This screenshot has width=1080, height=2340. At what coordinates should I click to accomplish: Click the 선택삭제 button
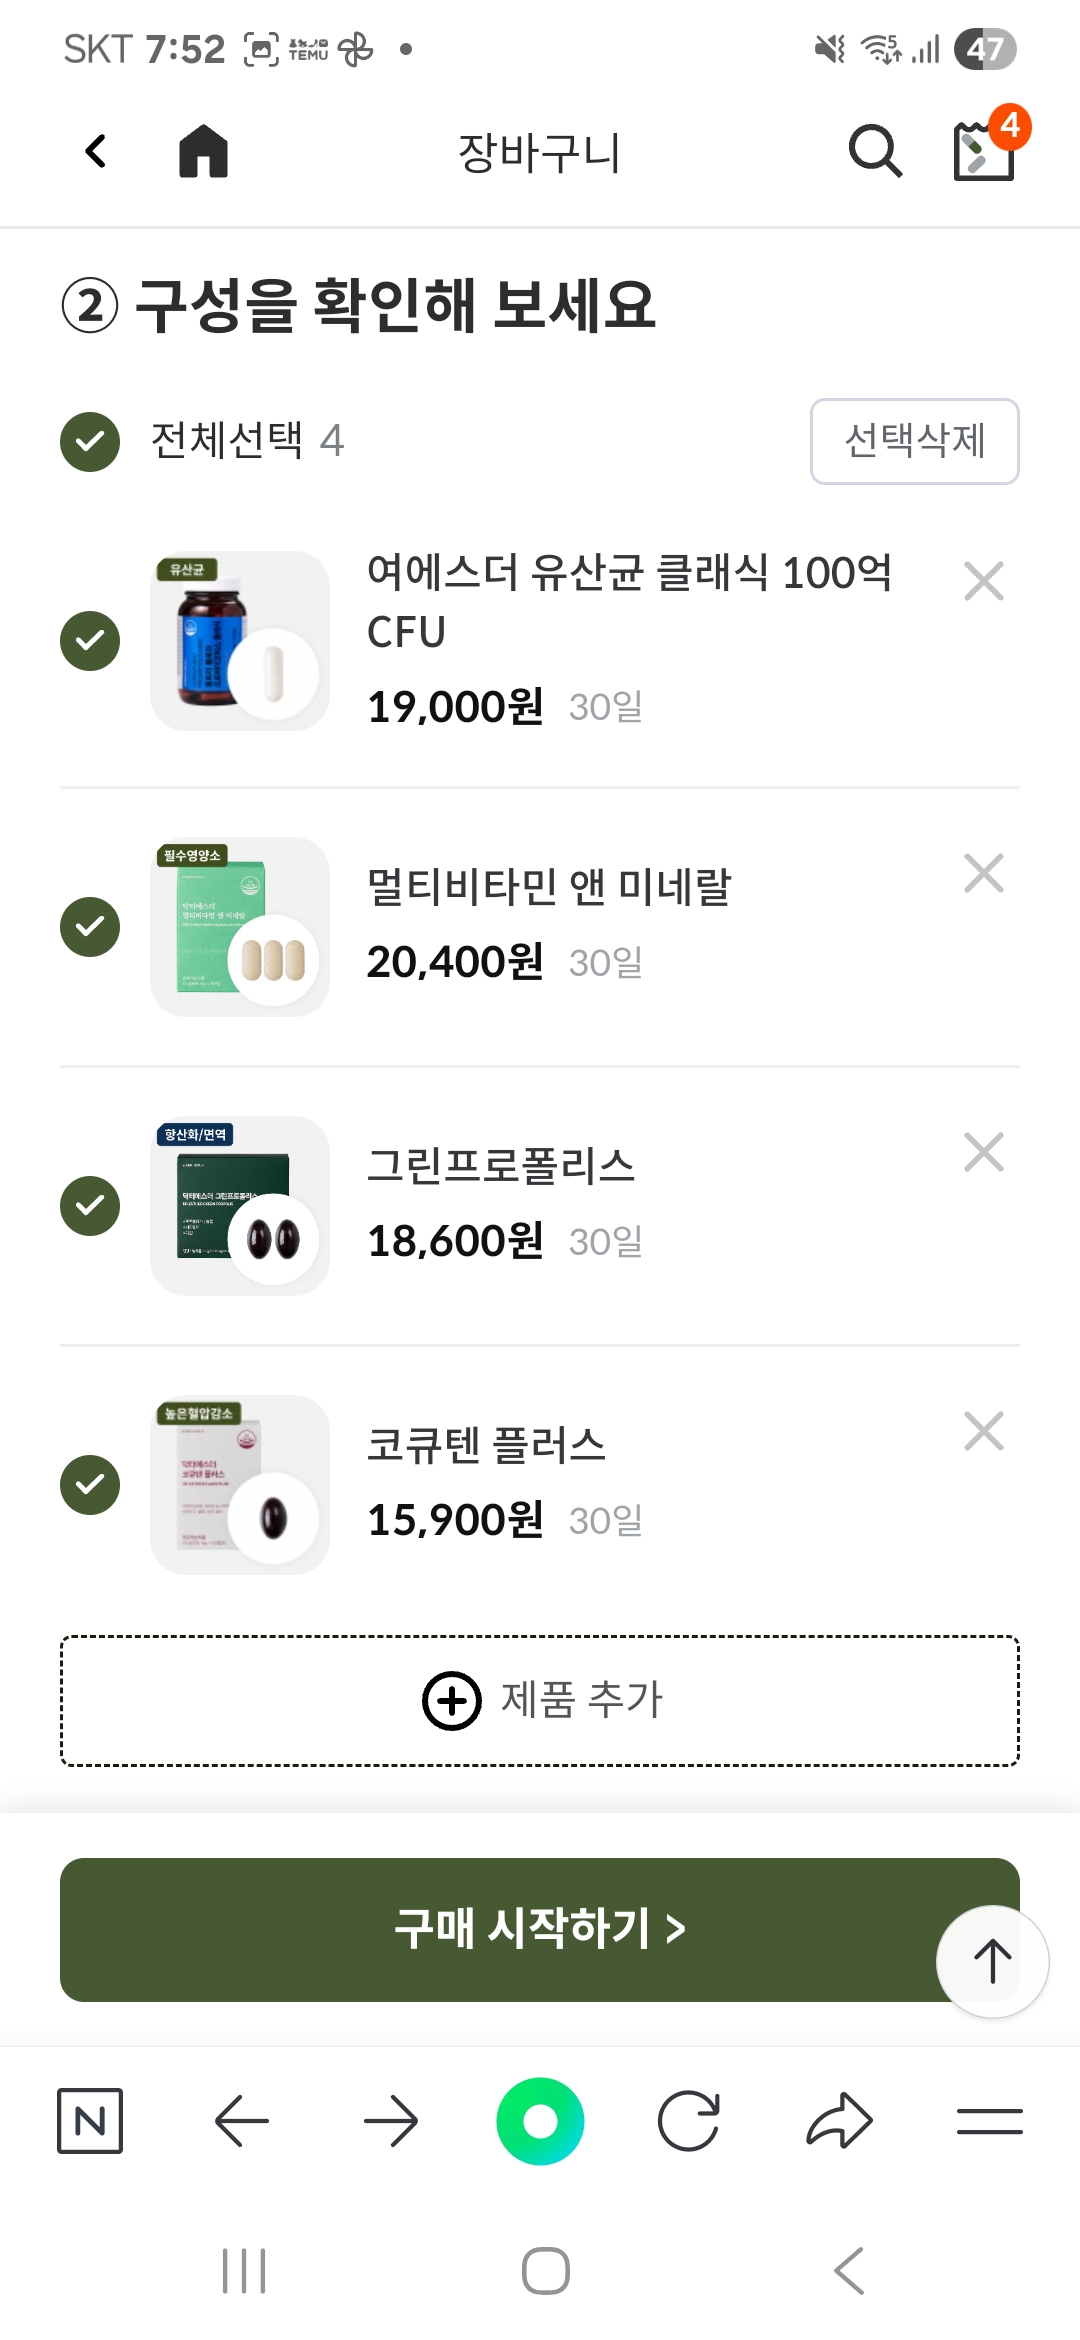[x=914, y=441]
